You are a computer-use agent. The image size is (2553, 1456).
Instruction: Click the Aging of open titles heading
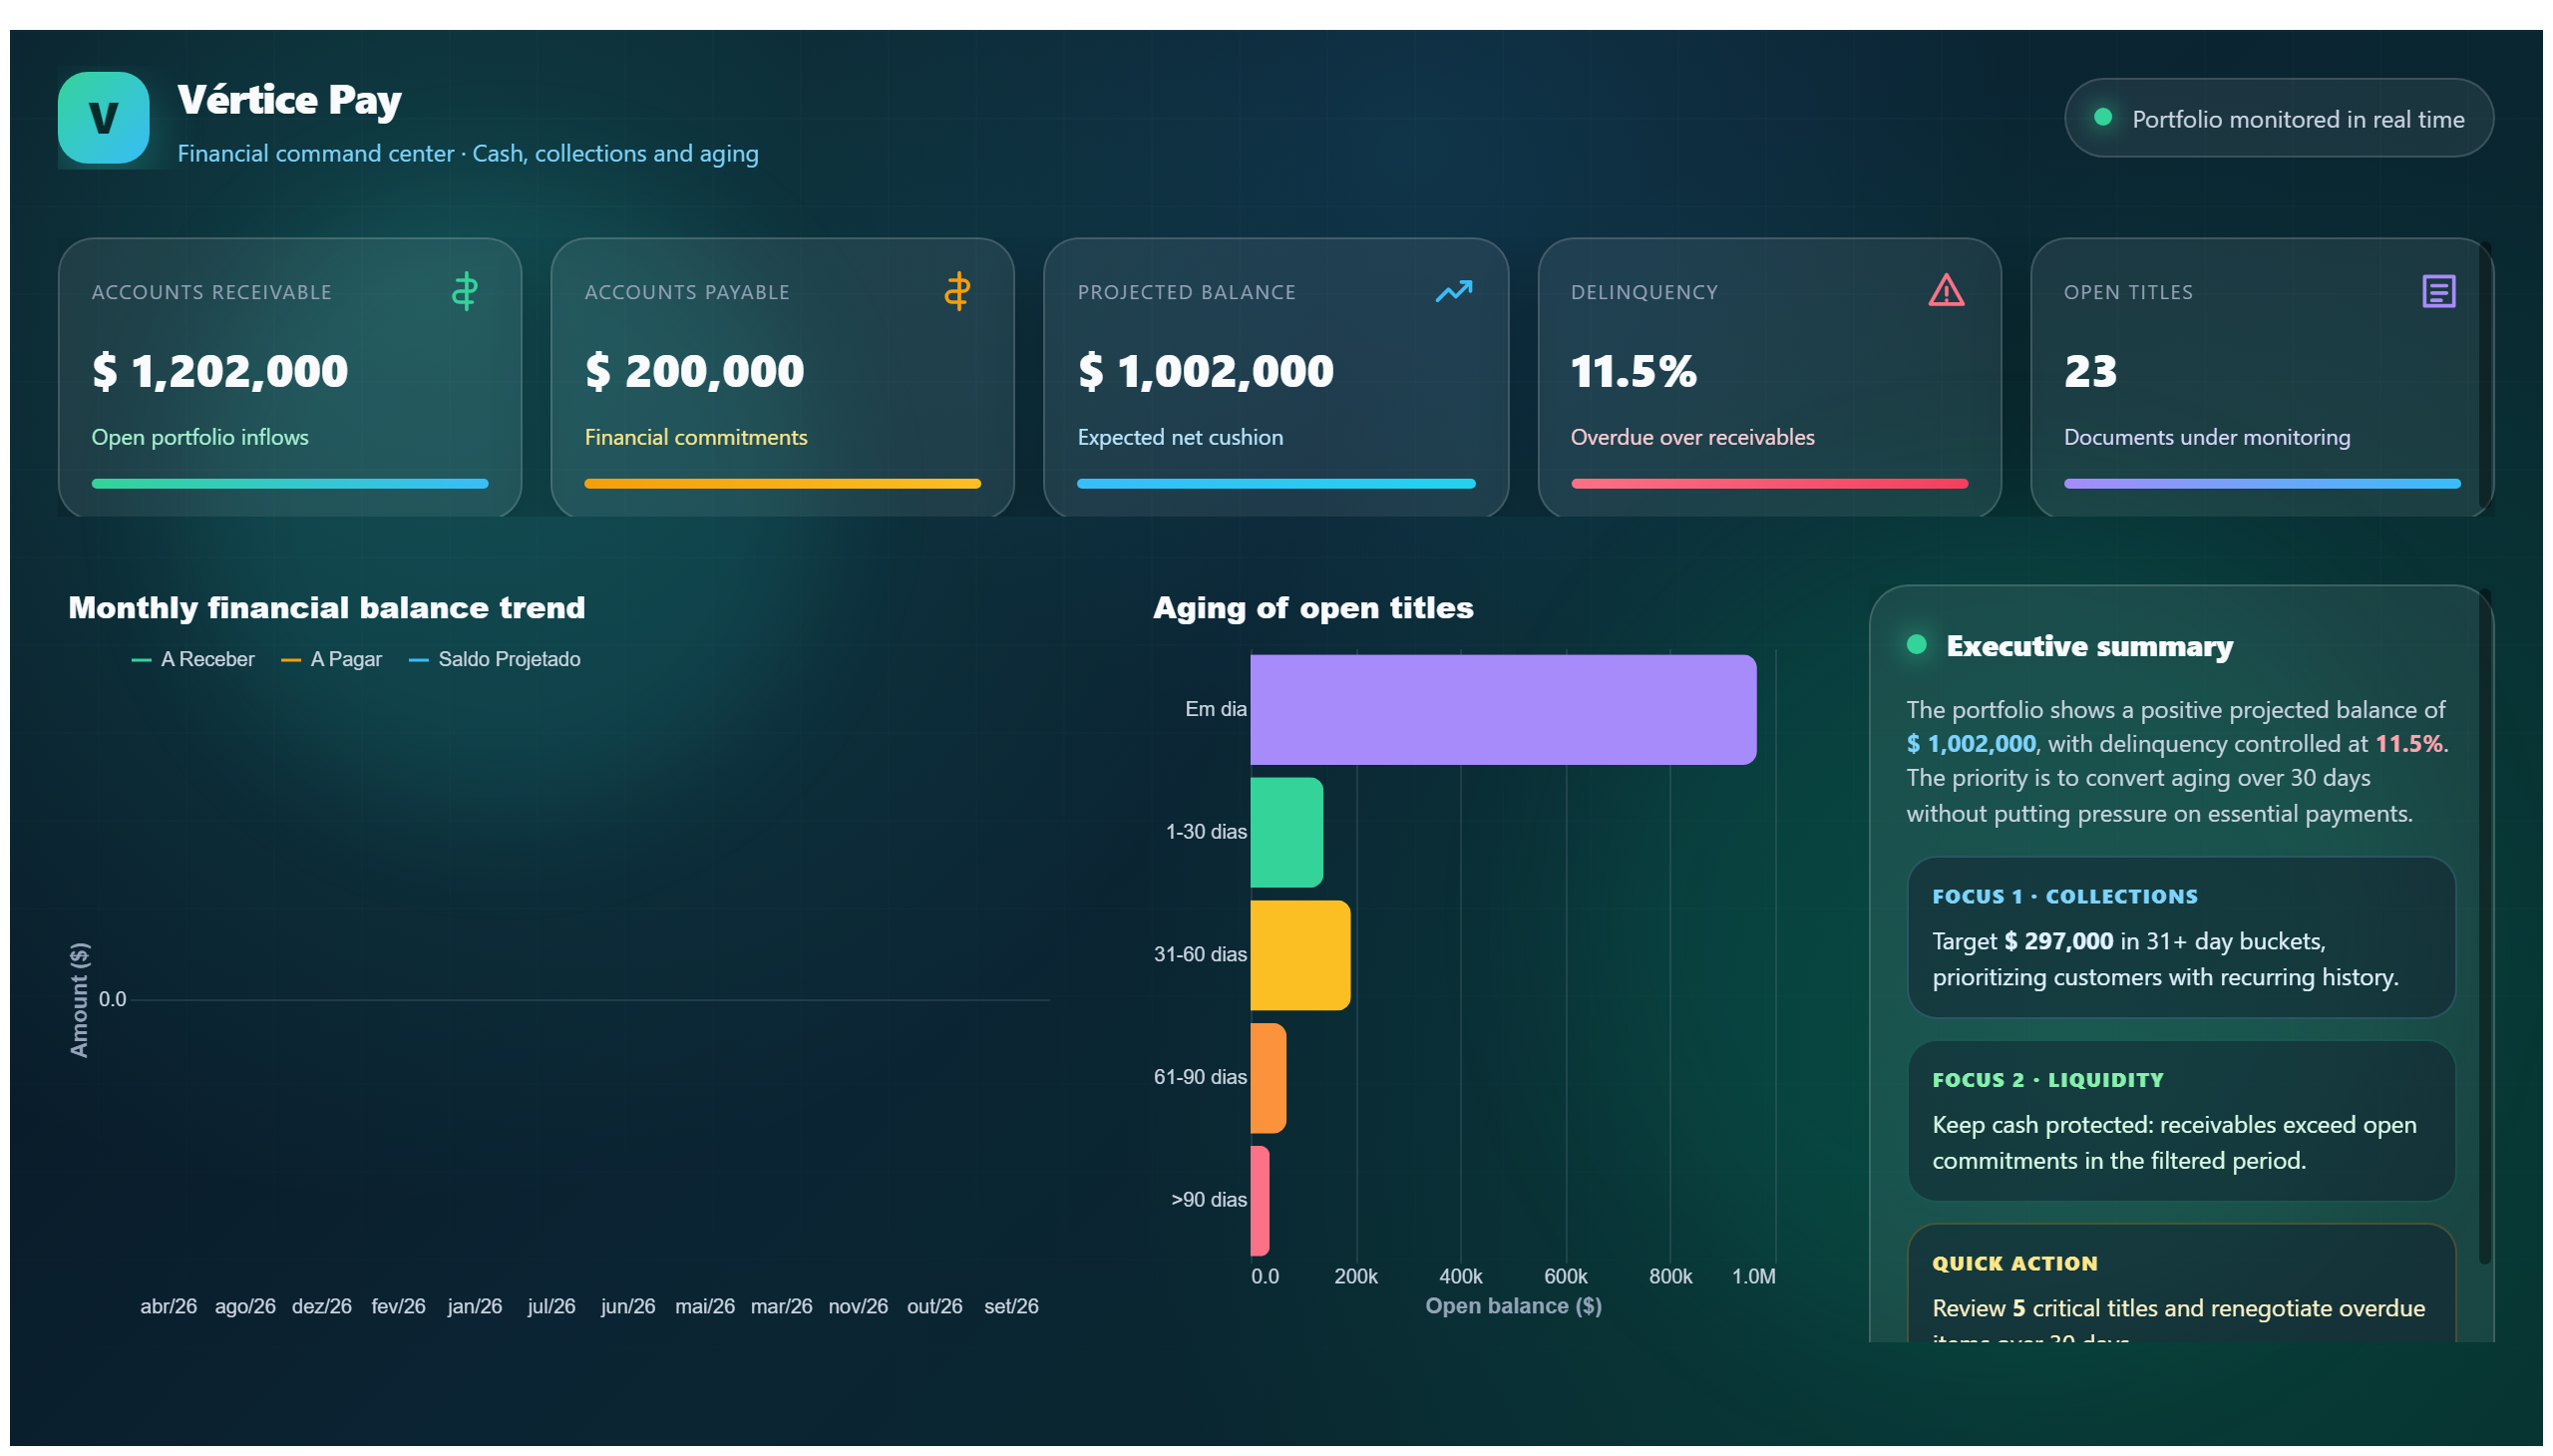[x=1312, y=608]
